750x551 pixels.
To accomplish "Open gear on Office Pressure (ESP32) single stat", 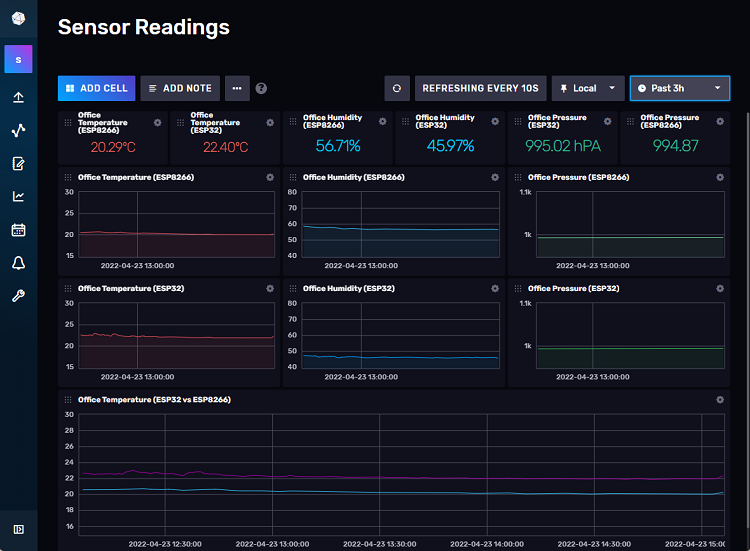I will click(x=607, y=121).
